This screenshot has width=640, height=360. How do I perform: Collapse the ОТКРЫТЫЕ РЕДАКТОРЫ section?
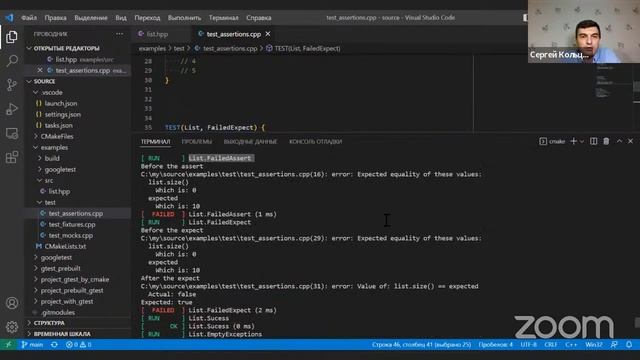coord(66,48)
